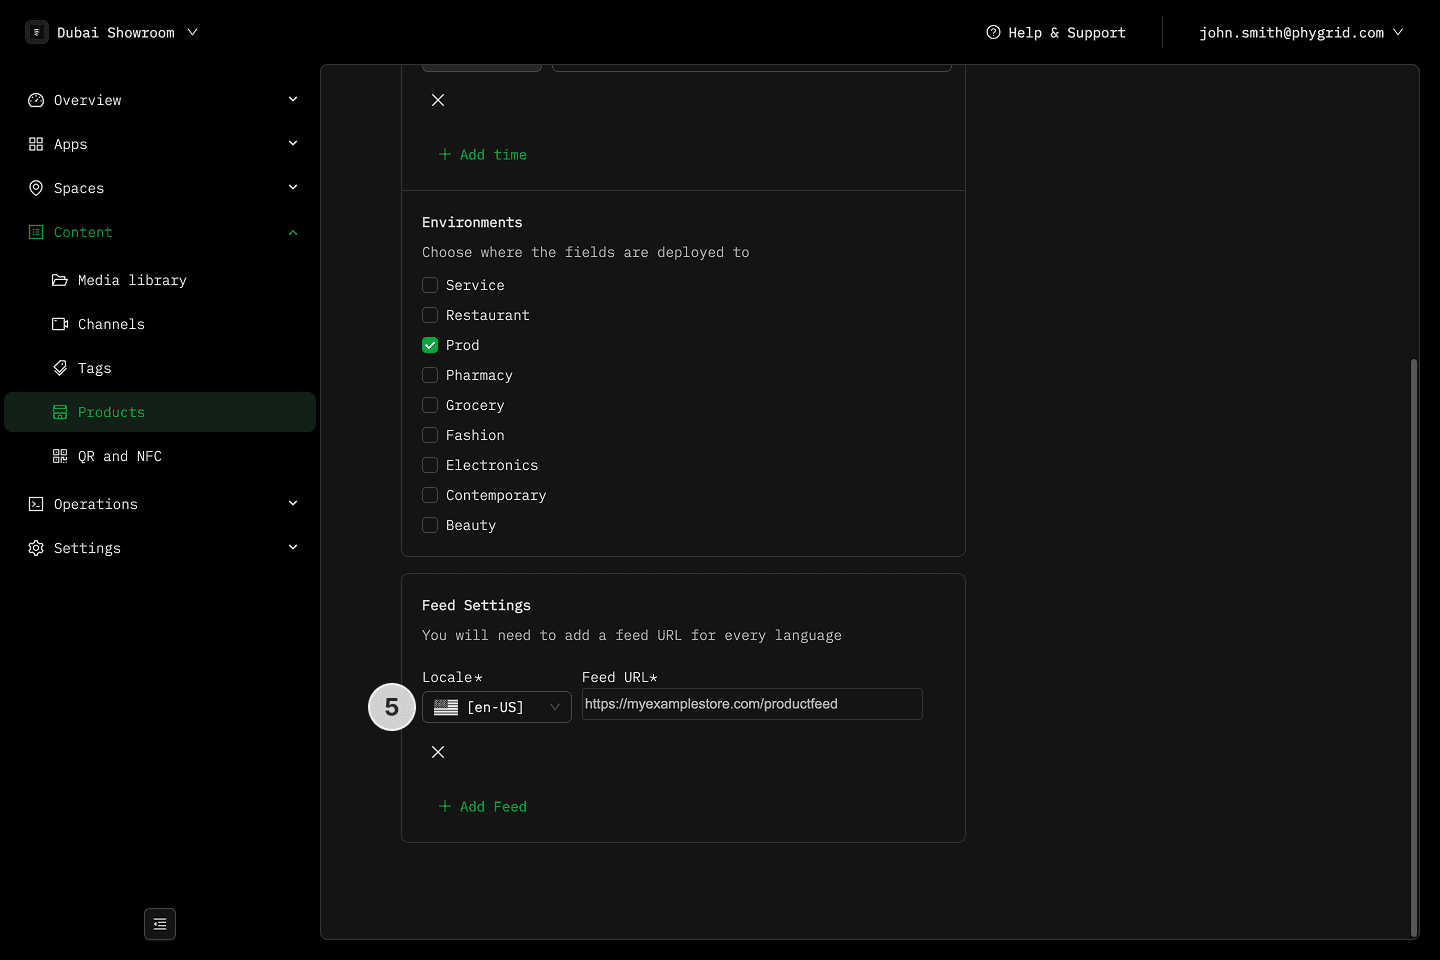This screenshot has width=1440, height=960.
Task: Remove the feed row with X icon
Action: point(438,752)
